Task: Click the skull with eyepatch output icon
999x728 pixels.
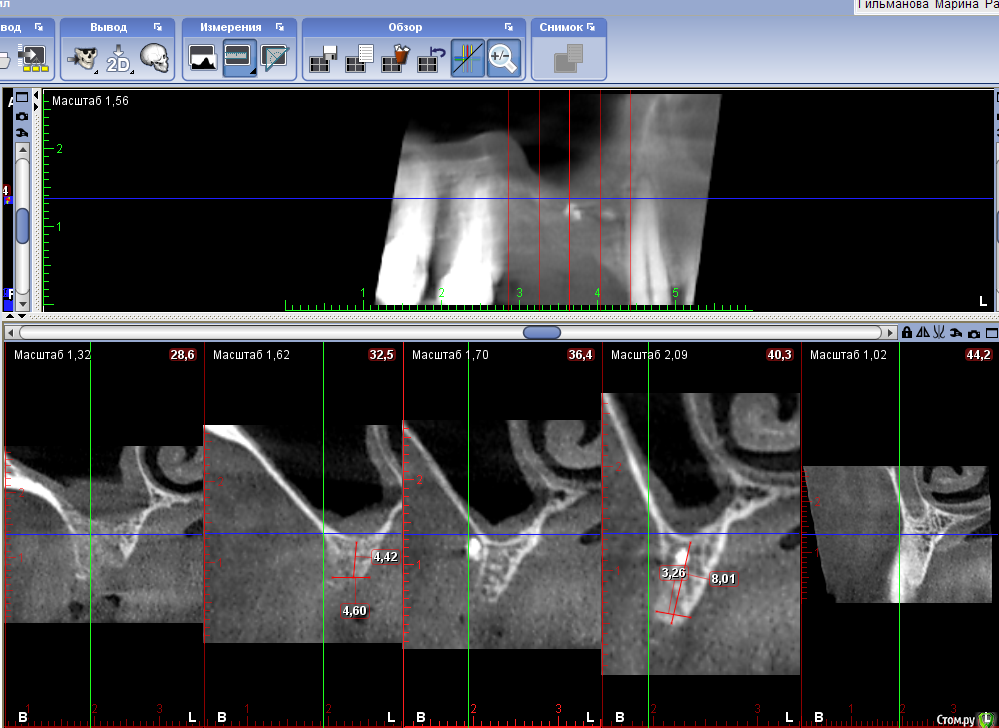Action: (x=82, y=60)
